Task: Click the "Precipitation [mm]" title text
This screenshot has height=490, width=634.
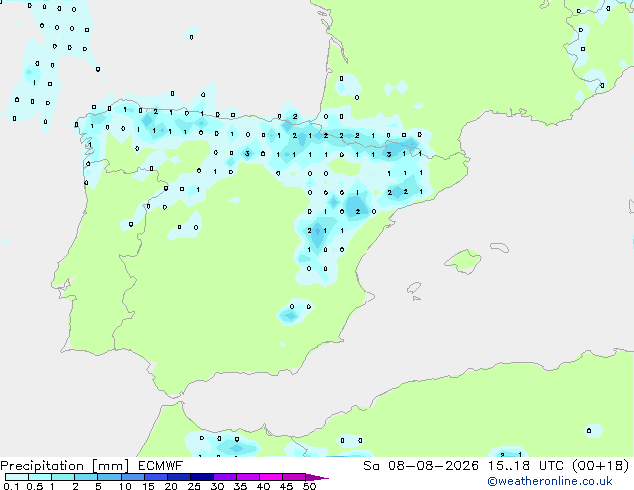Action: 65,466
